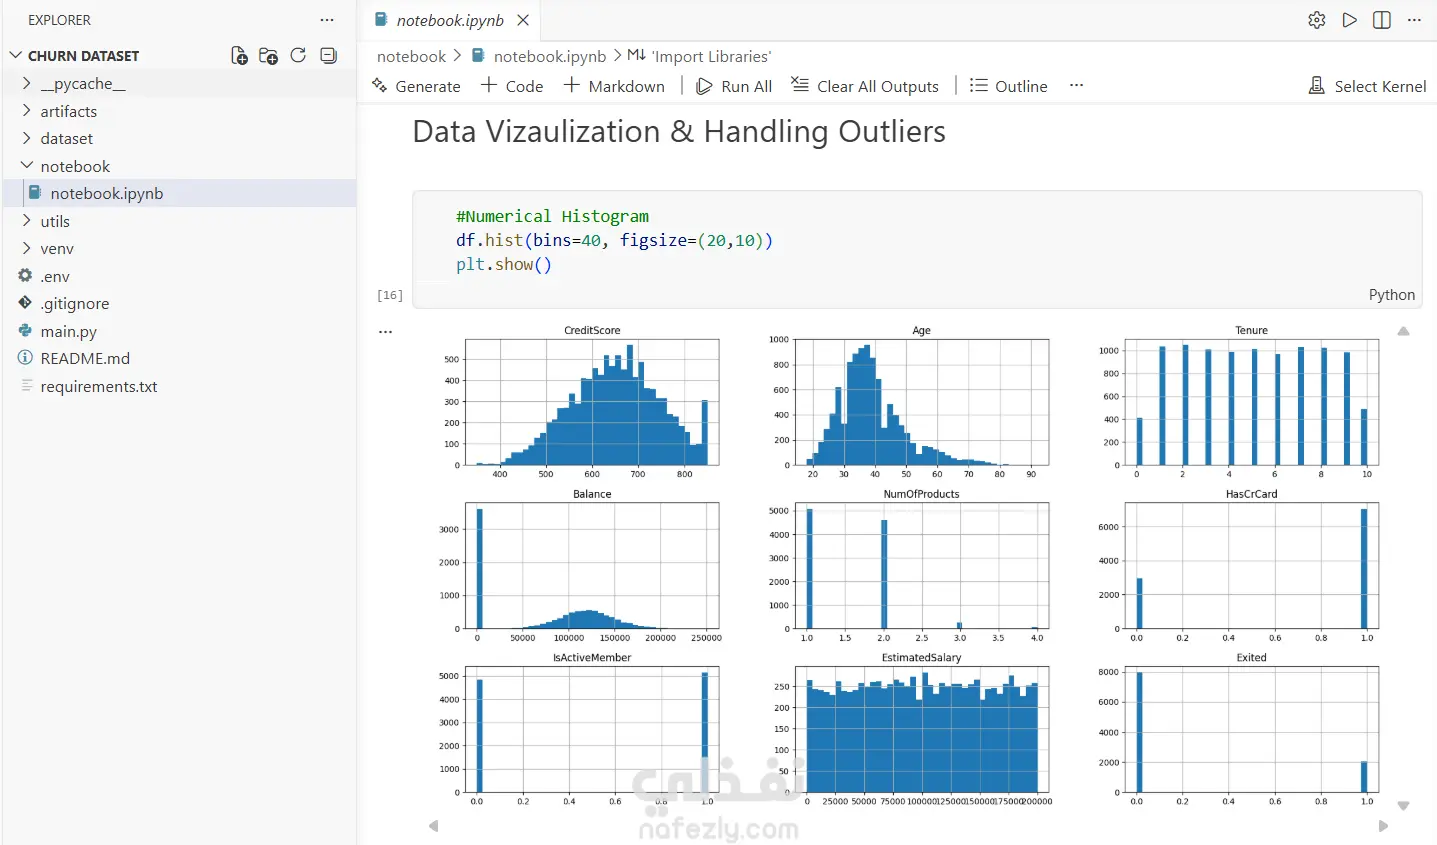The width and height of the screenshot is (1437, 845).
Task: Open main.py in the file tree
Action: click(x=69, y=331)
